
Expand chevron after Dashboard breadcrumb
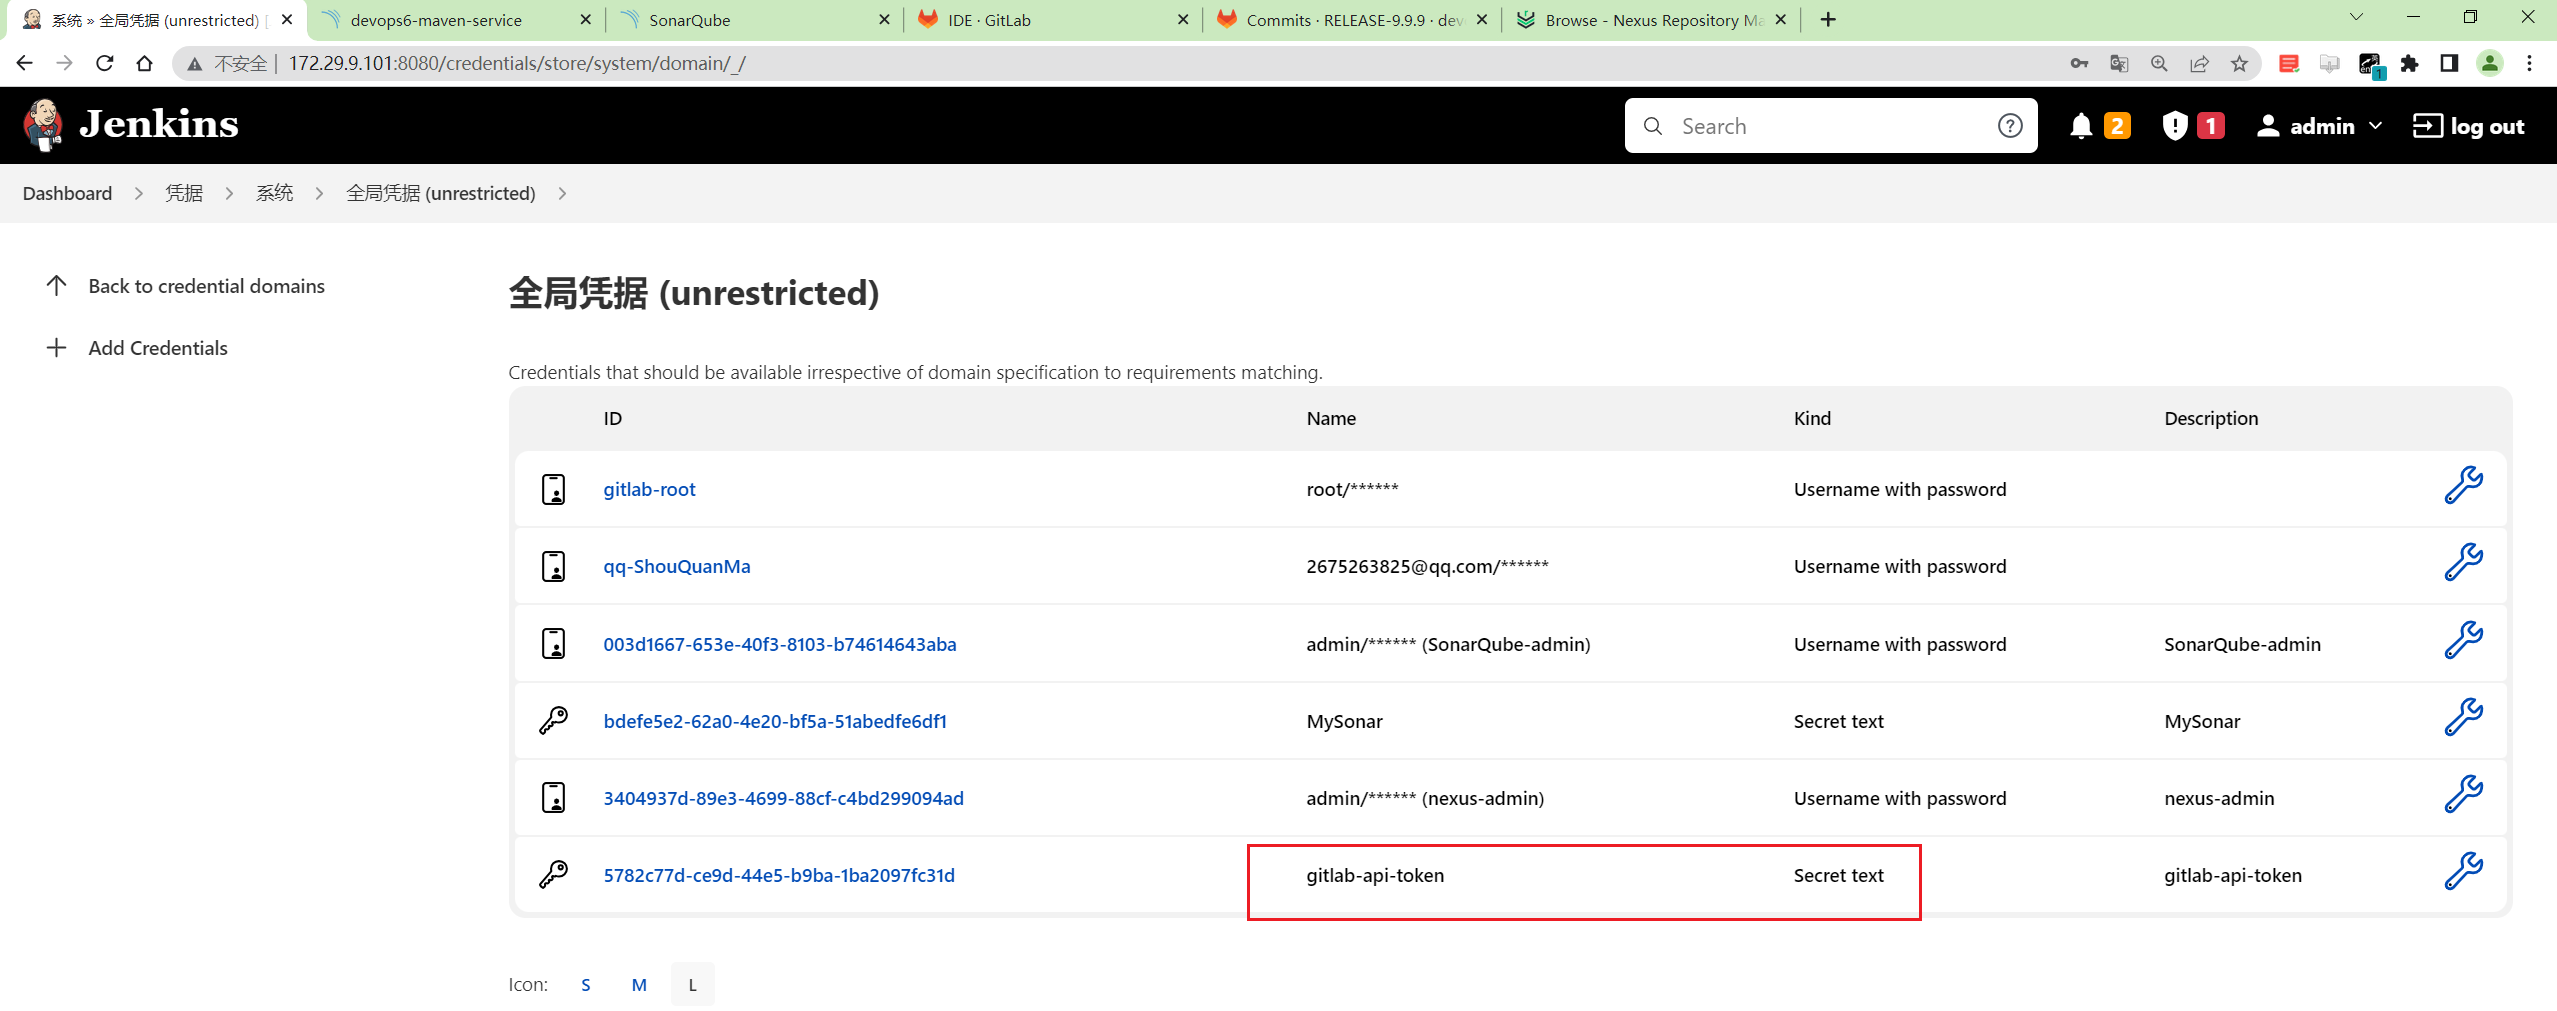[x=139, y=194]
